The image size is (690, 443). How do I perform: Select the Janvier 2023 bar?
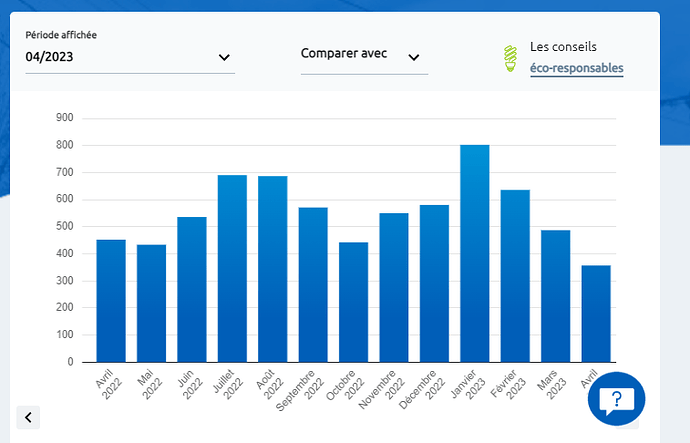point(475,254)
